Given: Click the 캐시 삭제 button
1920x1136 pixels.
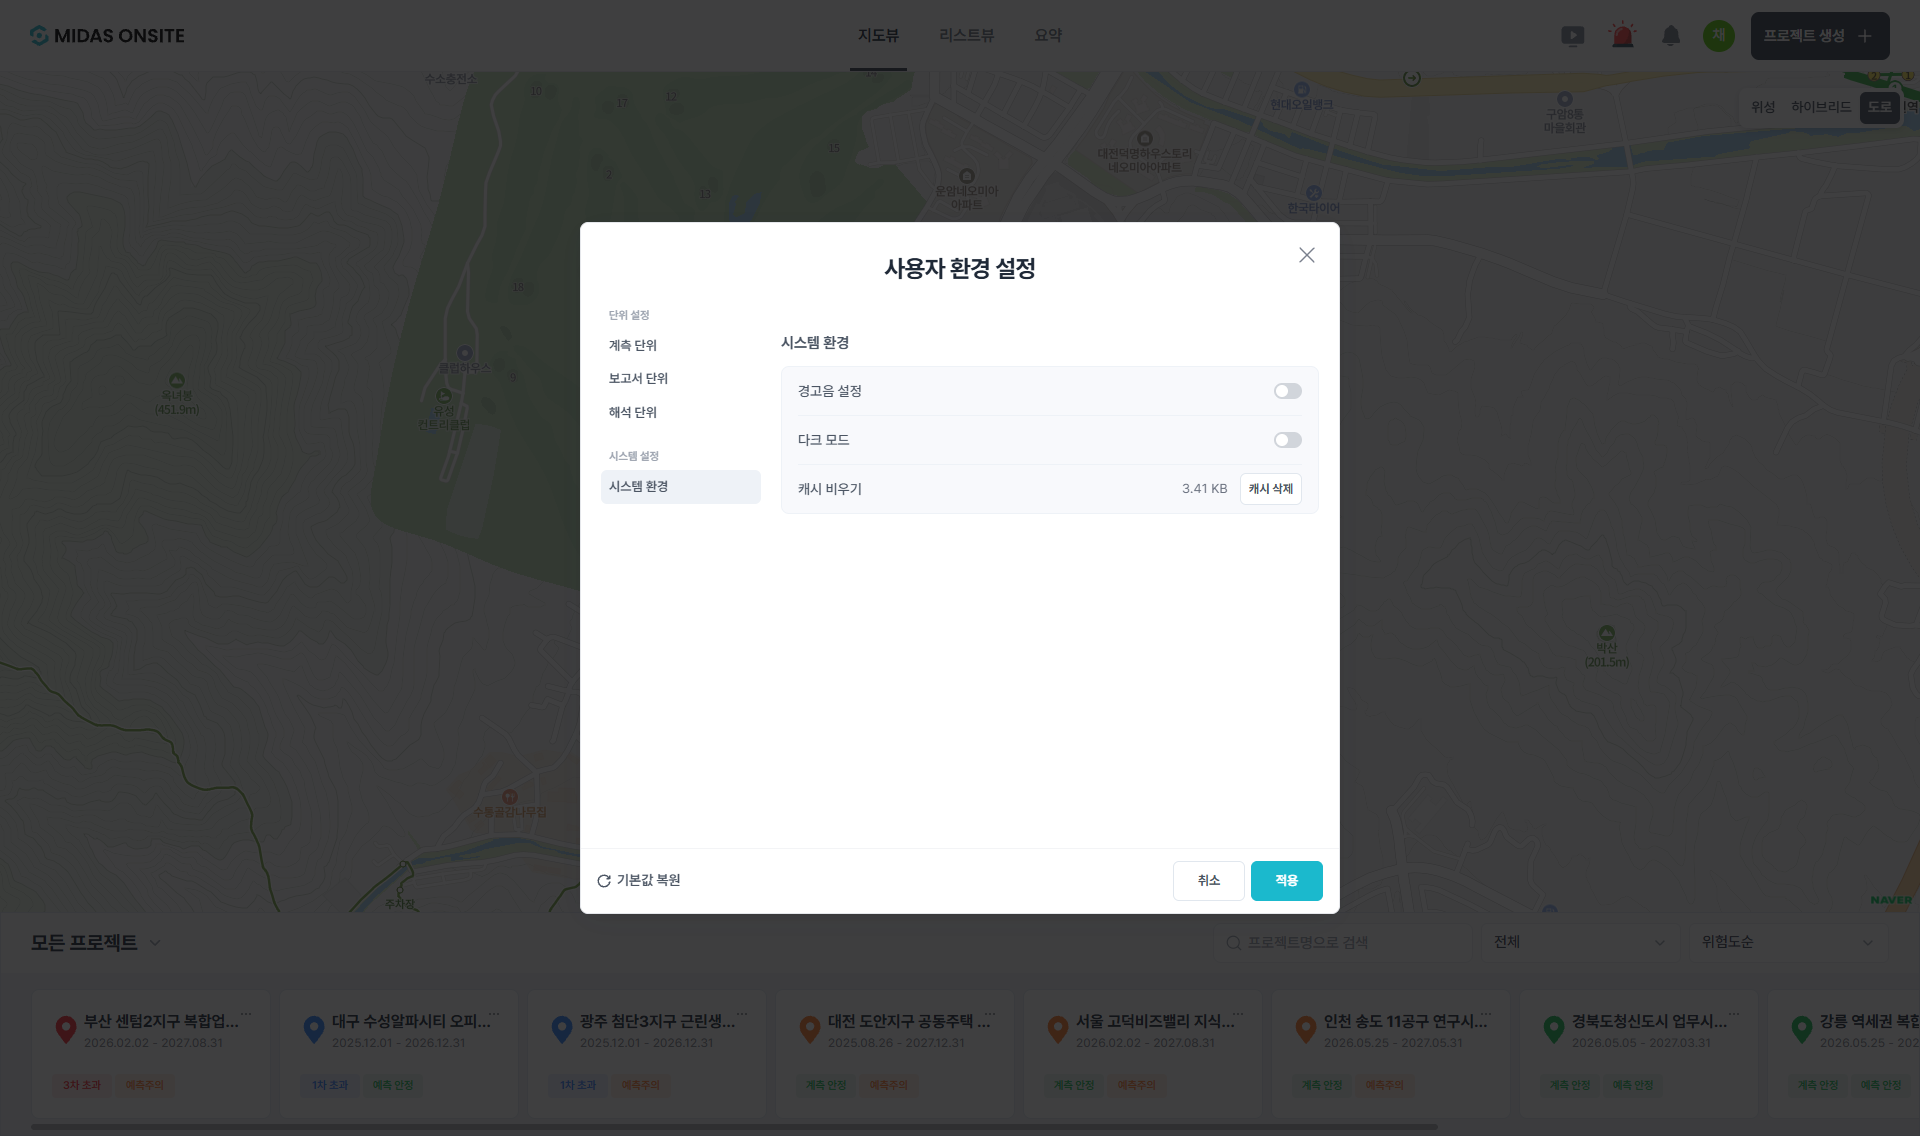Looking at the screenshot, I should [x=1270, y=489].
